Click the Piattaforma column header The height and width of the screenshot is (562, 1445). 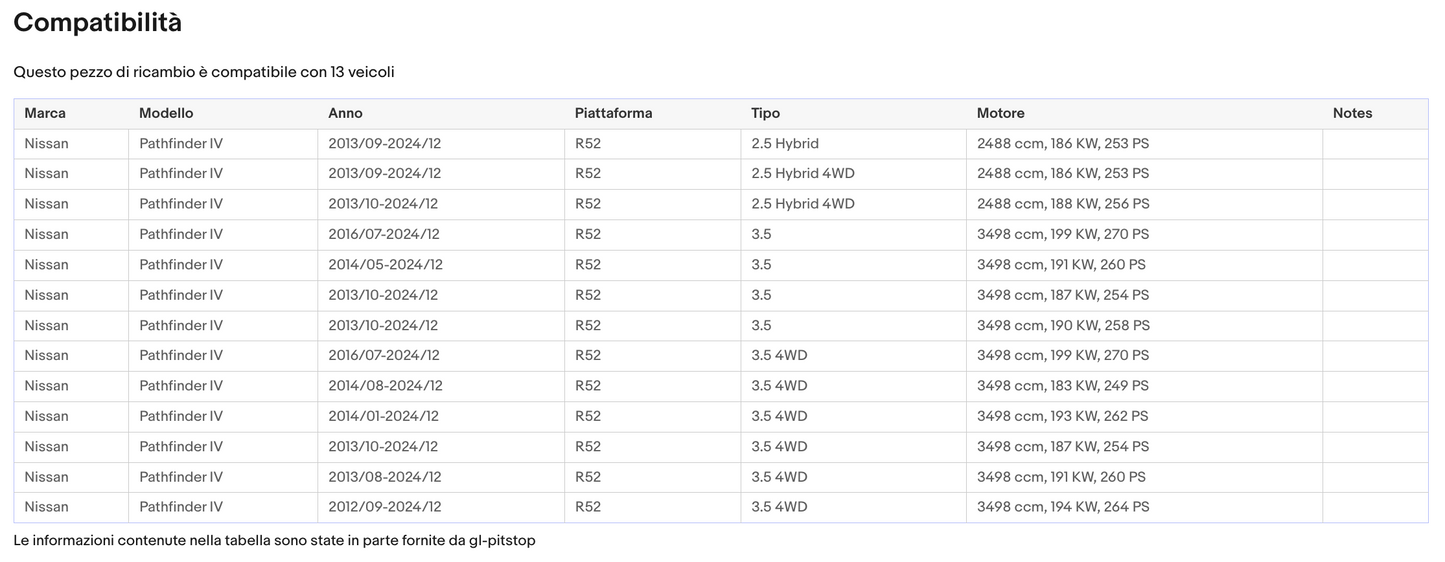point(613,113)
